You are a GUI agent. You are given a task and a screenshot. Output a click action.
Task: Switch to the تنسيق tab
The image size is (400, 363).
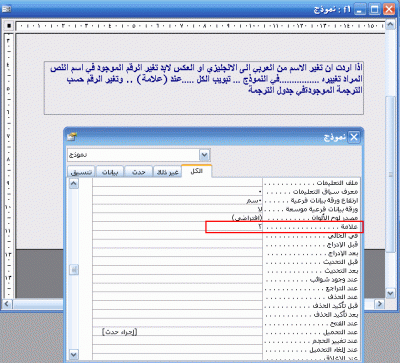click(81, 172)
